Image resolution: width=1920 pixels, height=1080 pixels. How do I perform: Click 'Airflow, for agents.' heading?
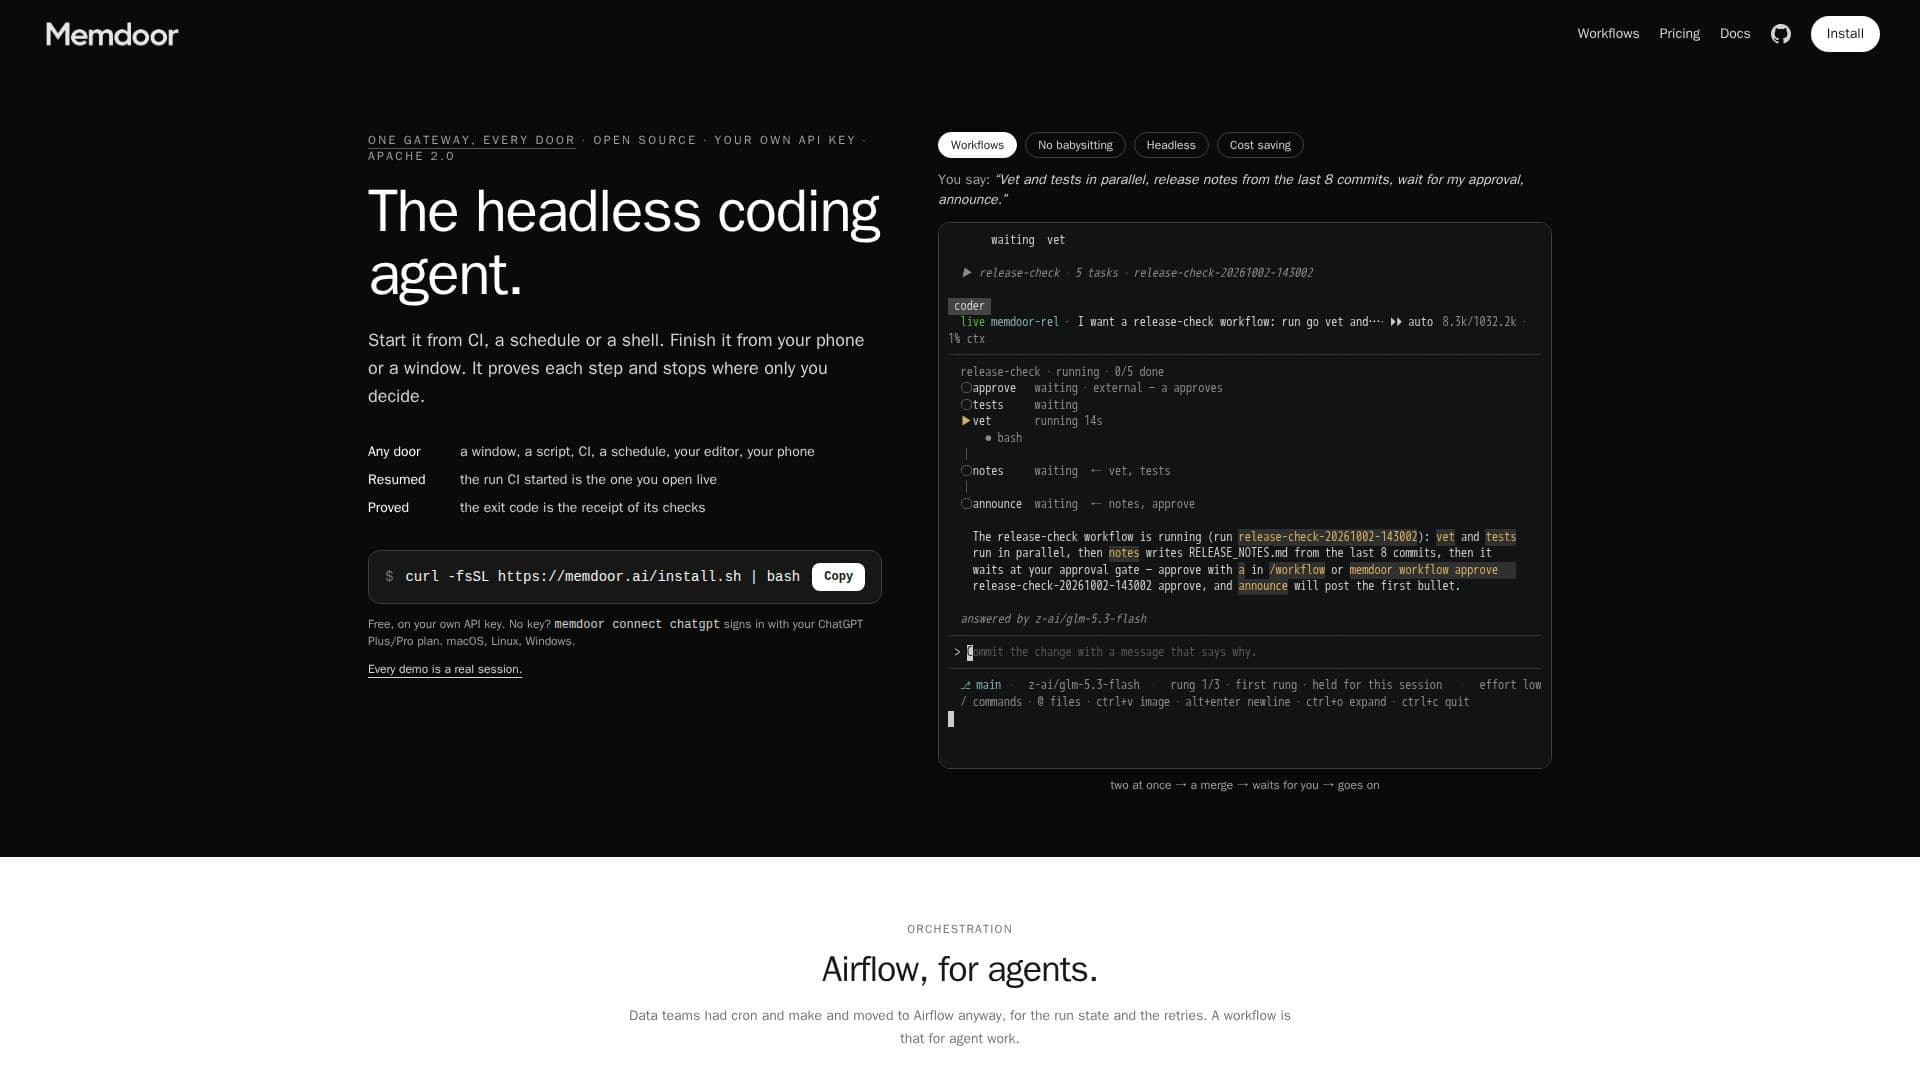(x=960, y=969)
